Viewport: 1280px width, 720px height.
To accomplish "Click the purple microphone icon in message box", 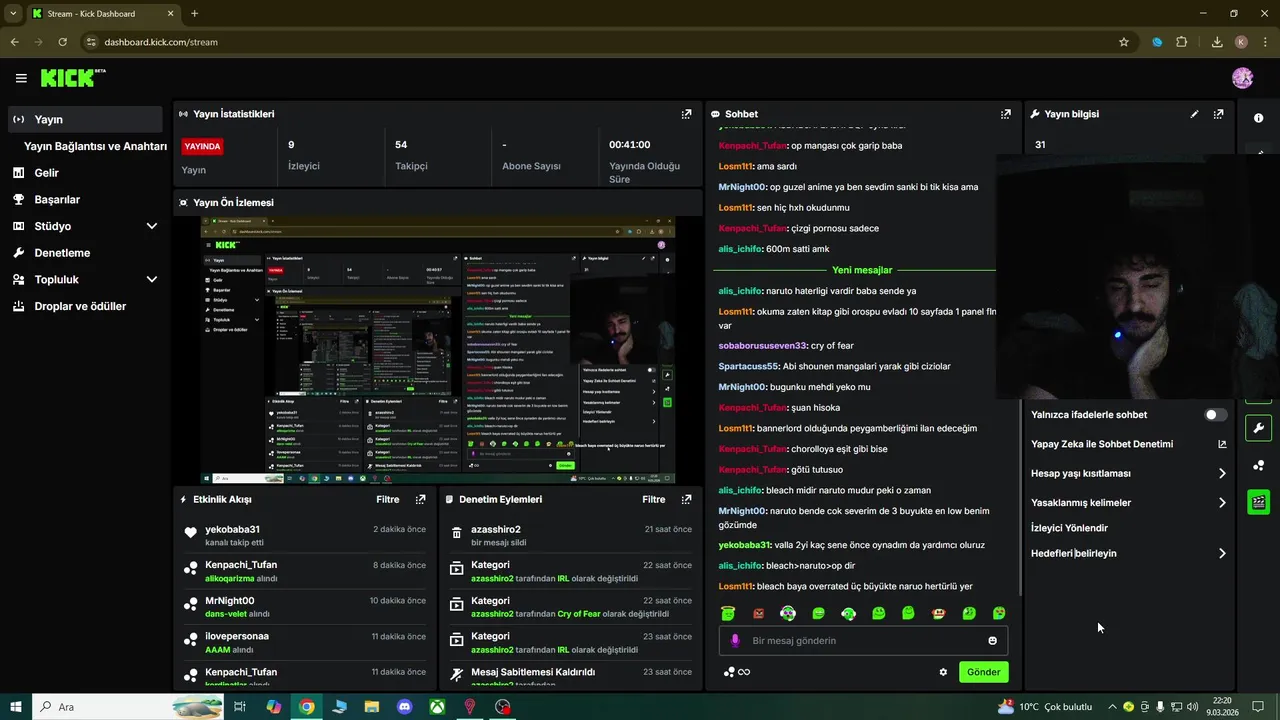I will 735,640.
